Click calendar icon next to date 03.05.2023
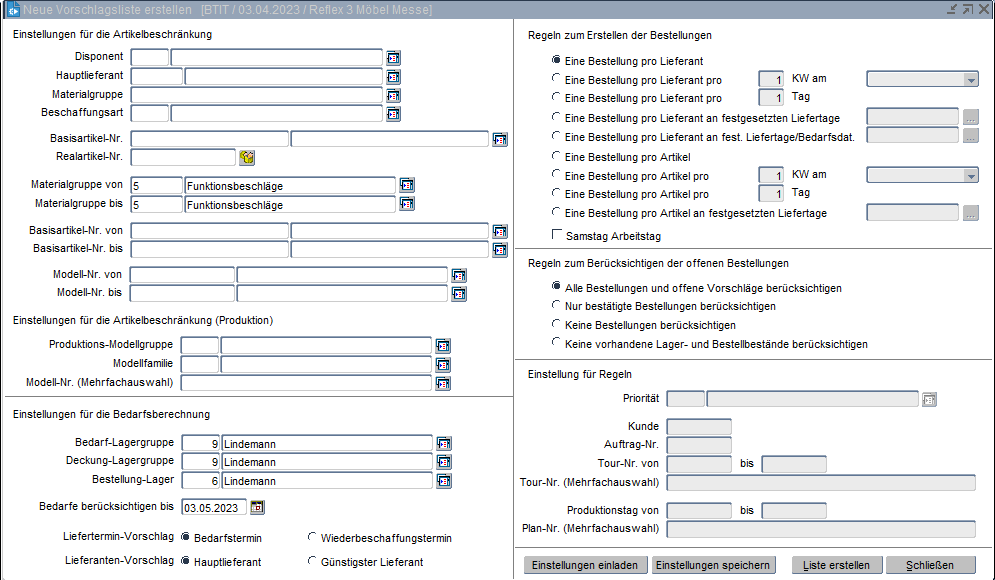The image size is (995, 580). click(x=257, y=507)
